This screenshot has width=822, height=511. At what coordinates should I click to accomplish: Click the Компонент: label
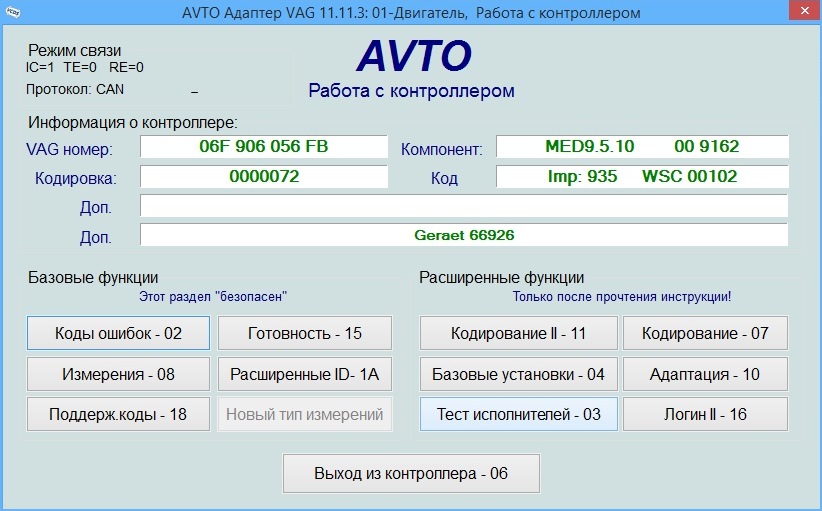point(442,149)
